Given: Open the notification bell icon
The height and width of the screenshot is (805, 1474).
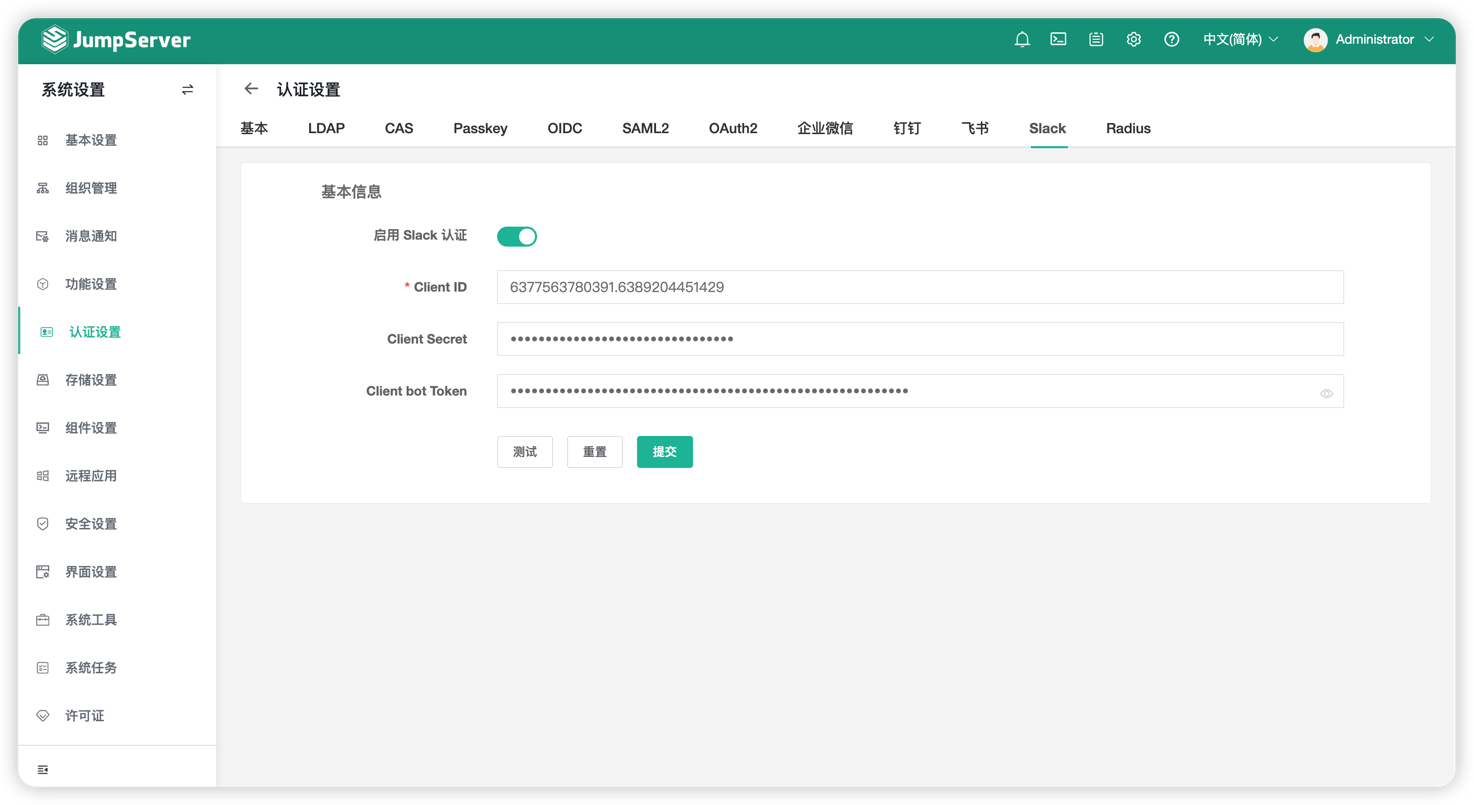Looking at the screenshot, I should coord(1021,39).
